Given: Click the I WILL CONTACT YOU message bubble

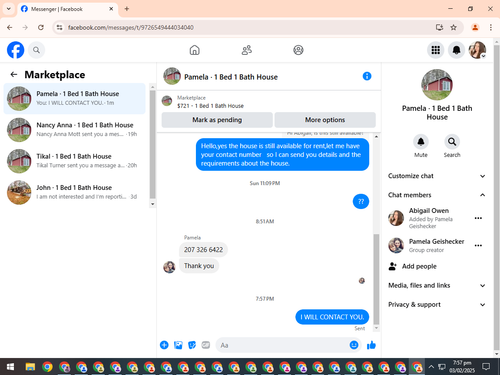Looking at the screenshot, I should click(332, 317).
